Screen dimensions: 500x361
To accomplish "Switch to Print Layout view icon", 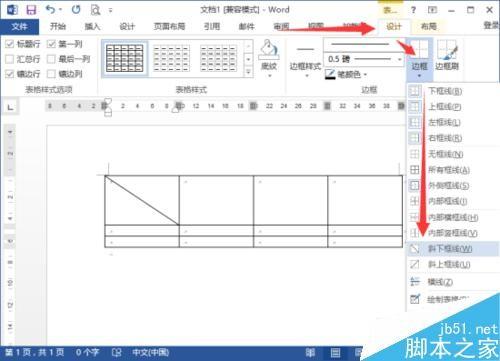I will (x=335, y=352).
